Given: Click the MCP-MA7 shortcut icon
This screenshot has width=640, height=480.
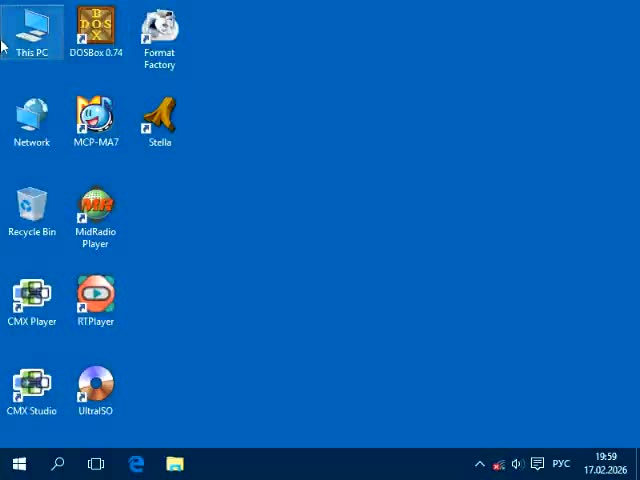Looking at the screenshot, I should [96, 118].
